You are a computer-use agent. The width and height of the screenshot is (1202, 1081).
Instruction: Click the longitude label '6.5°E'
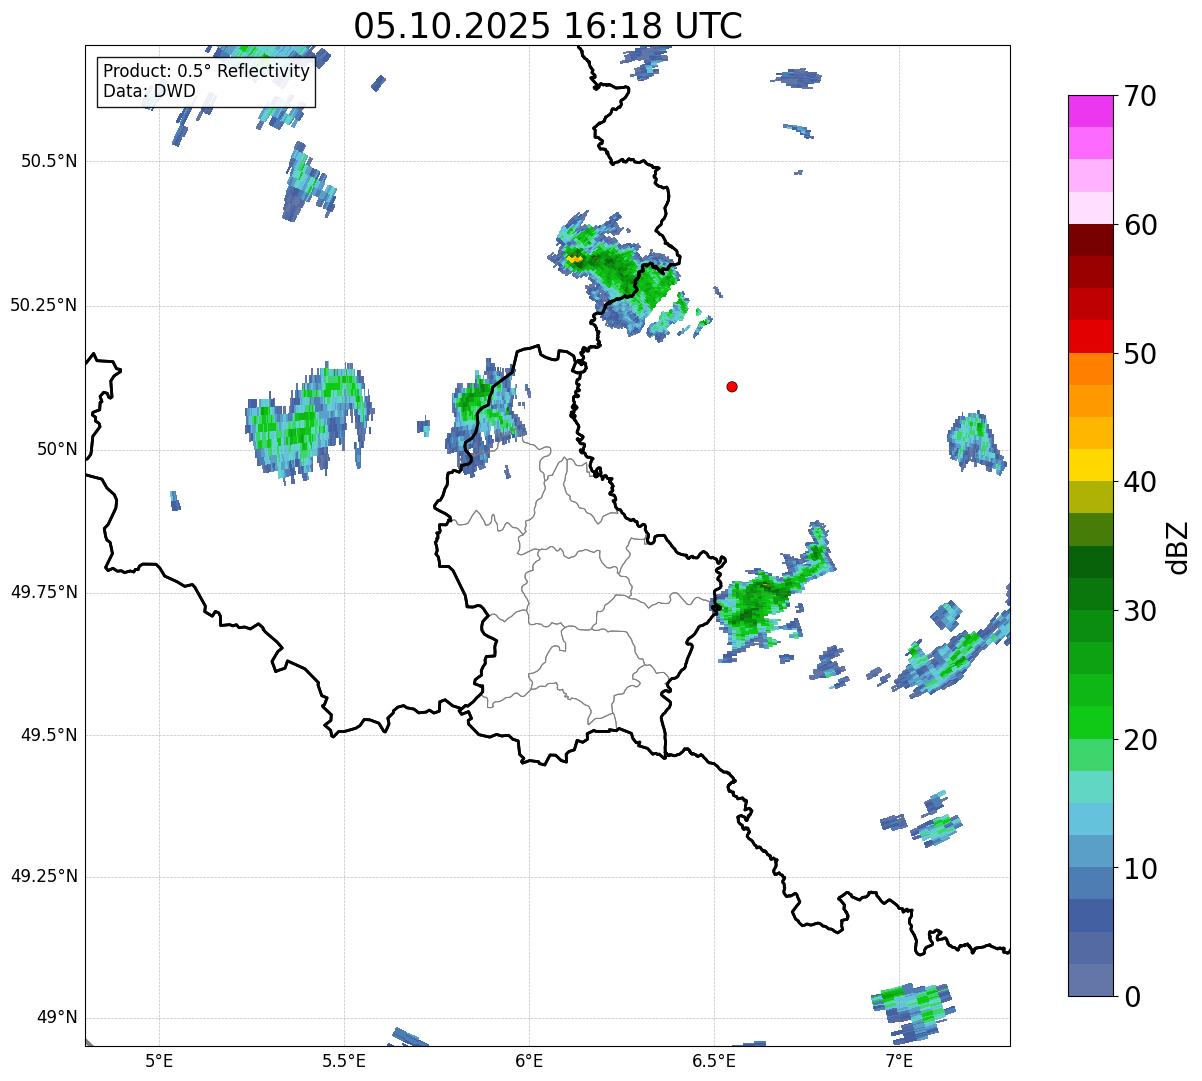point(714,1060)
